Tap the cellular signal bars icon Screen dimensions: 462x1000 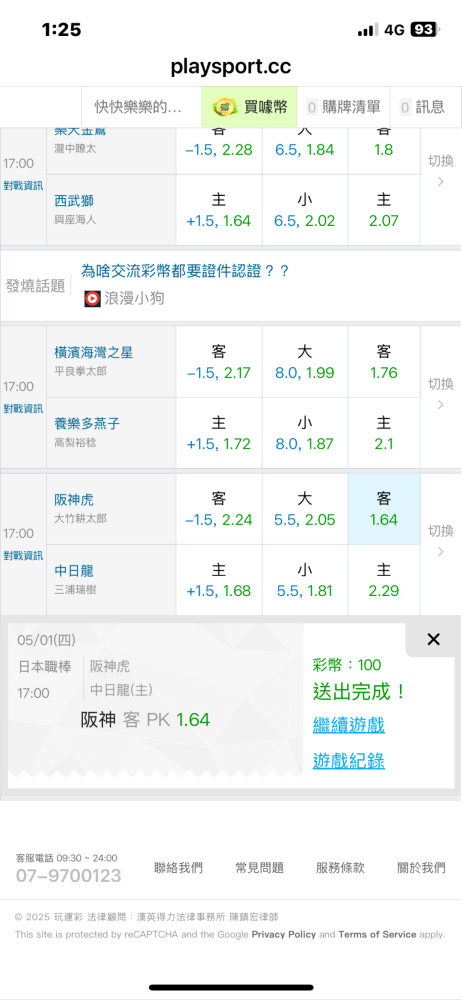(x=368, y=30)
